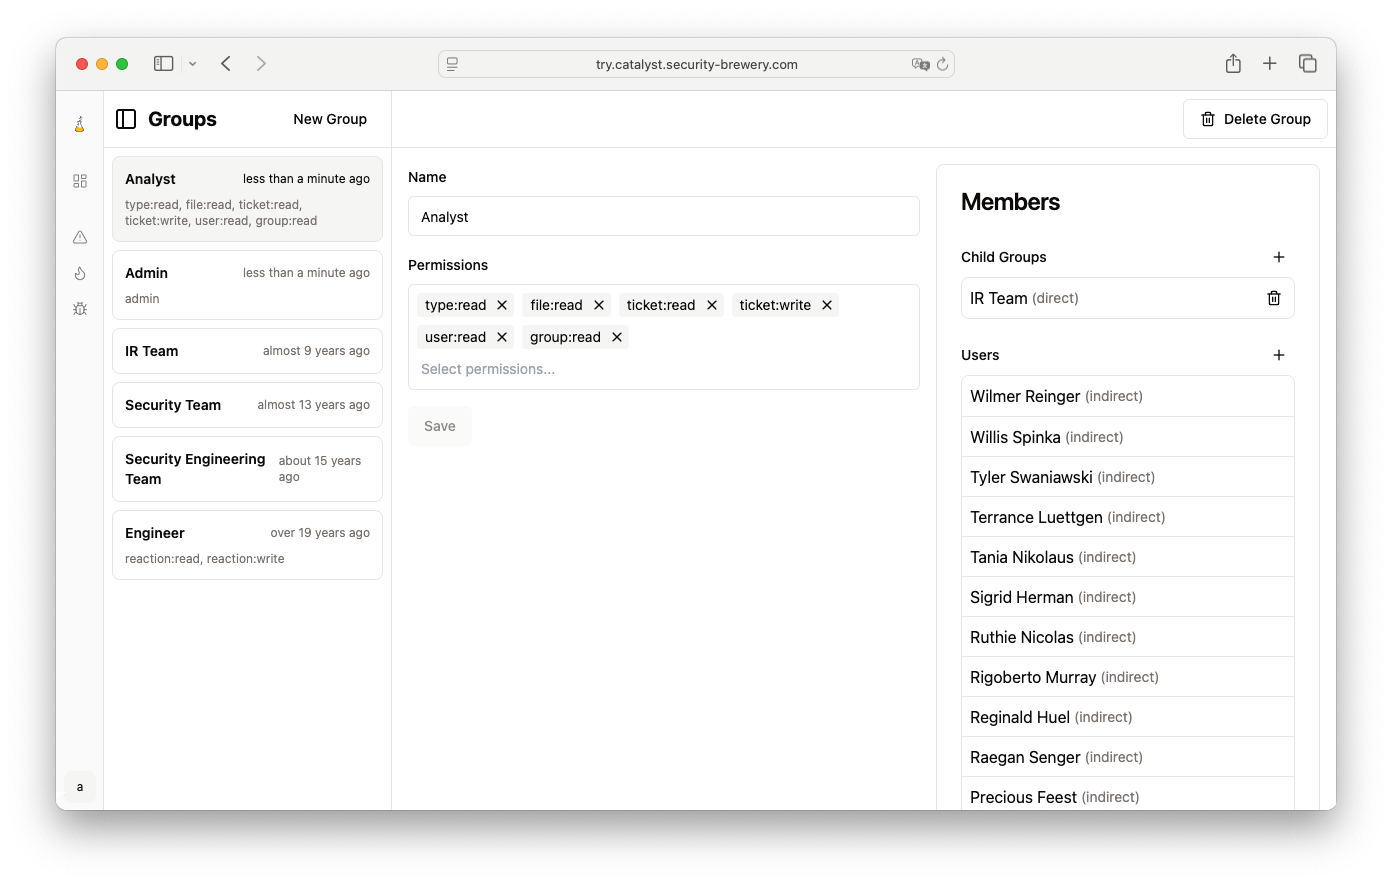The image size is (1392, 884).
Task: Open the bug icon in left sidebar
Action: point(80,309)
